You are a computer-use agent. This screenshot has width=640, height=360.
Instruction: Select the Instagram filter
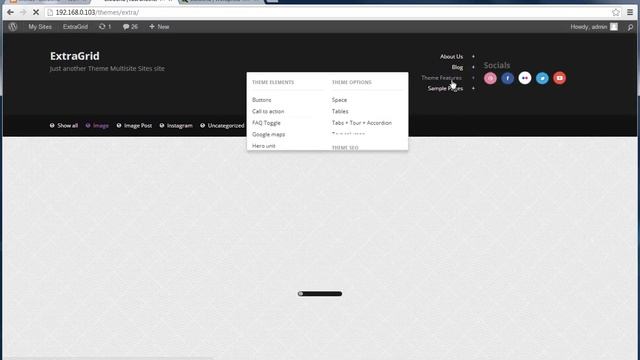click(x=176, y=126)
